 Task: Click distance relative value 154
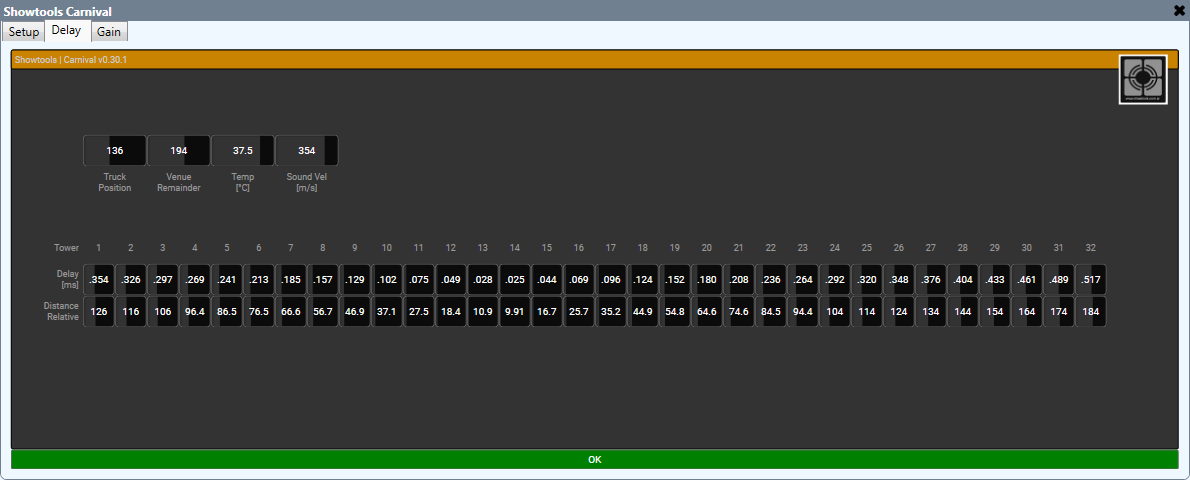pos(994,311)
